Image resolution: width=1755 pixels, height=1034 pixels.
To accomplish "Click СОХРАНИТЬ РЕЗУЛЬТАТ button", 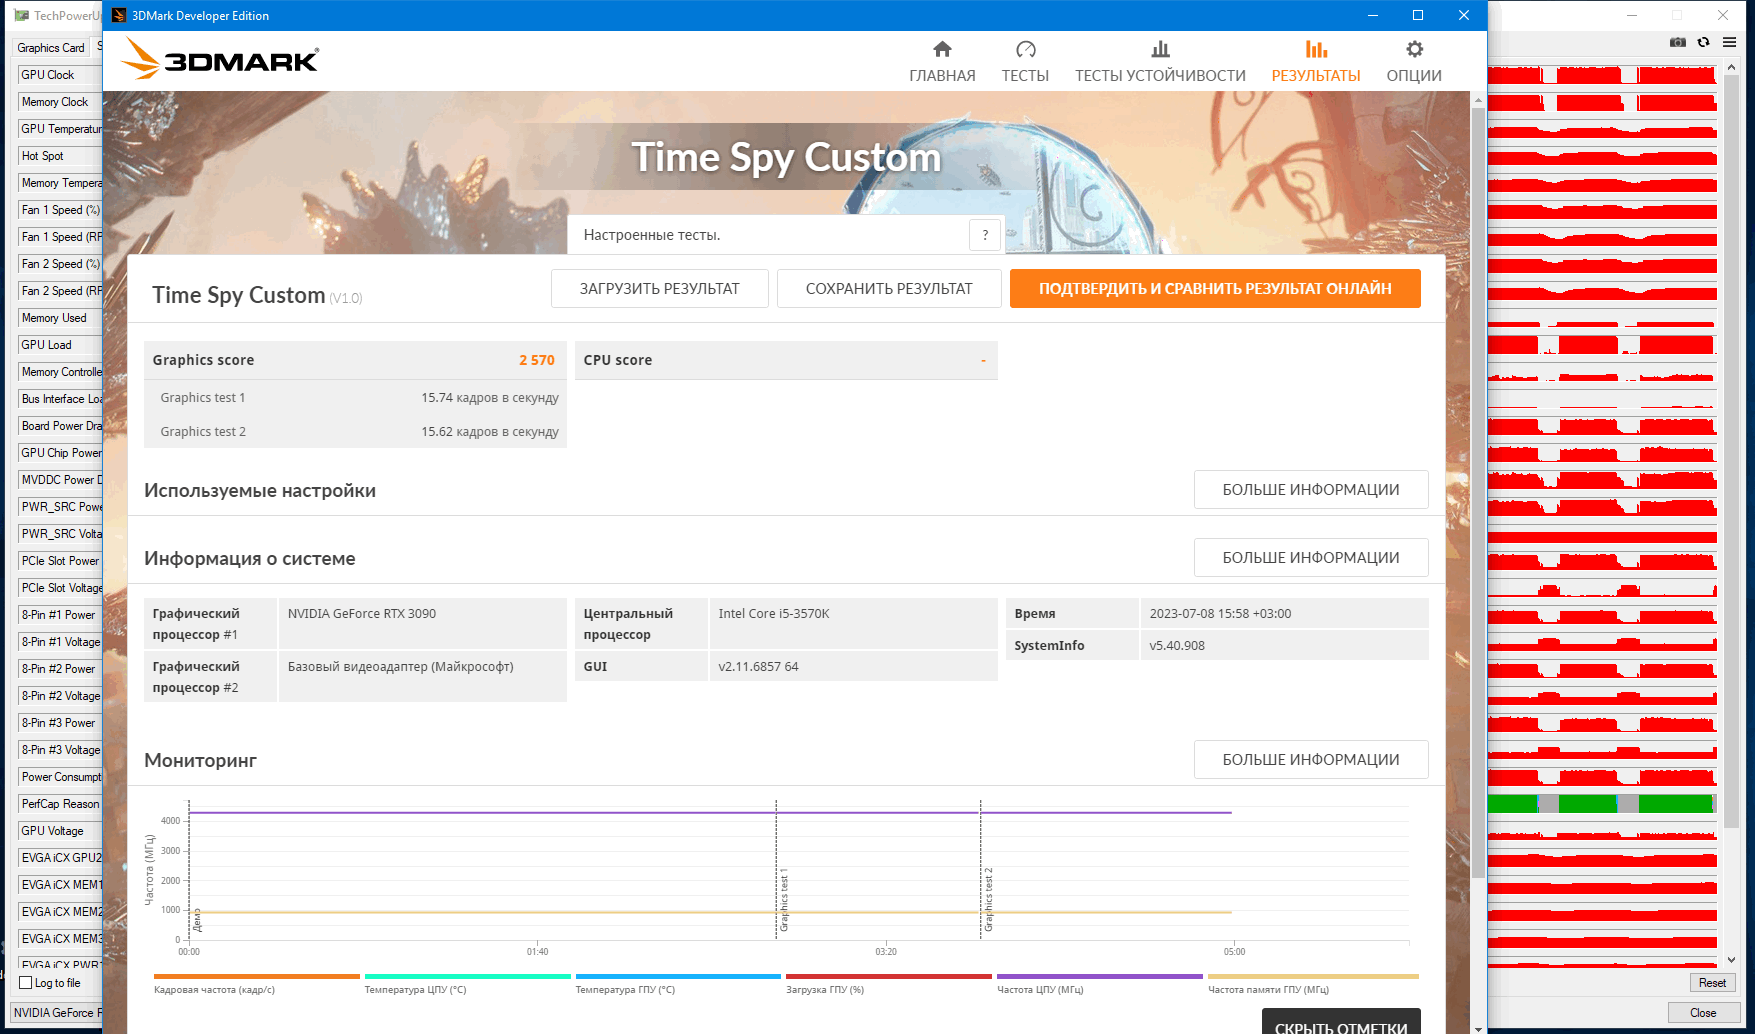I will pyautogui.click(x=889, y=289).
